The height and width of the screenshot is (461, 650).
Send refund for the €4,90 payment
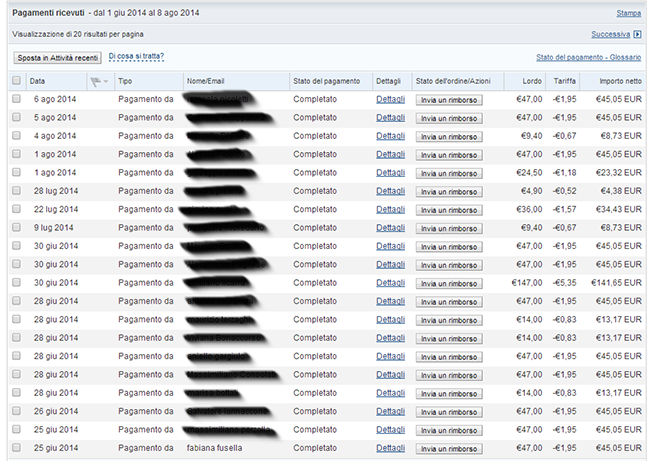[x=449, y=192]
